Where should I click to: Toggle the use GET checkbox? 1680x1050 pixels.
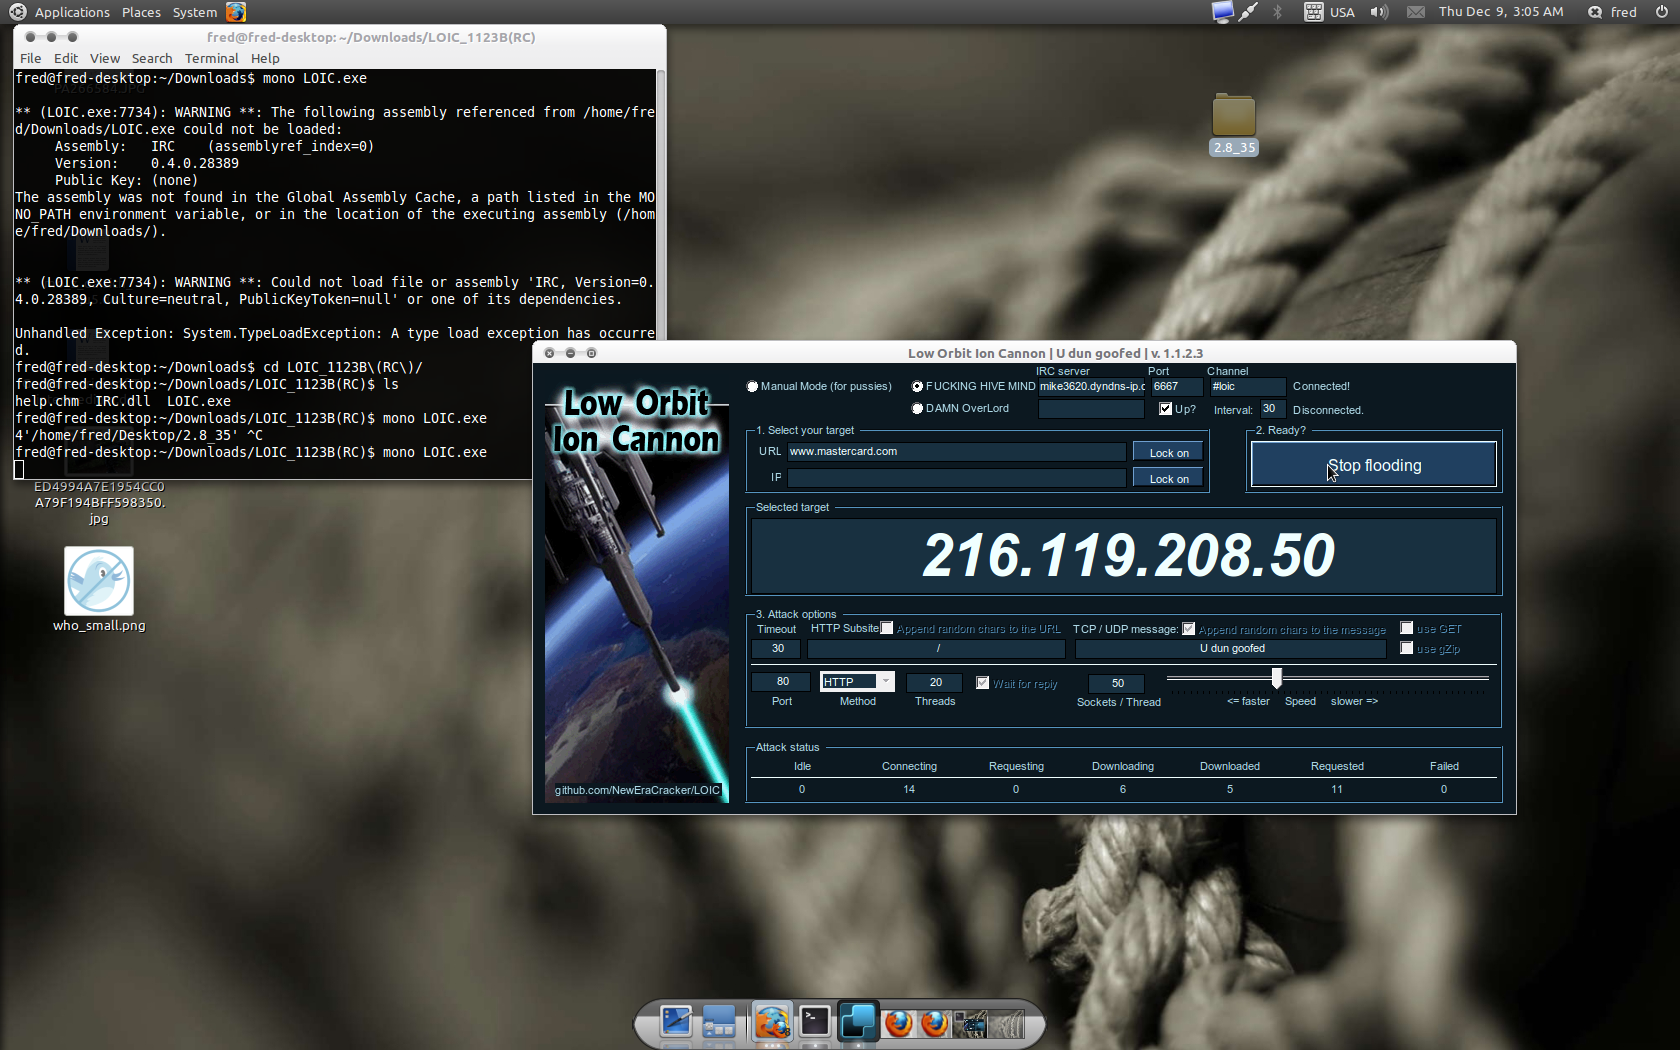1407,628
